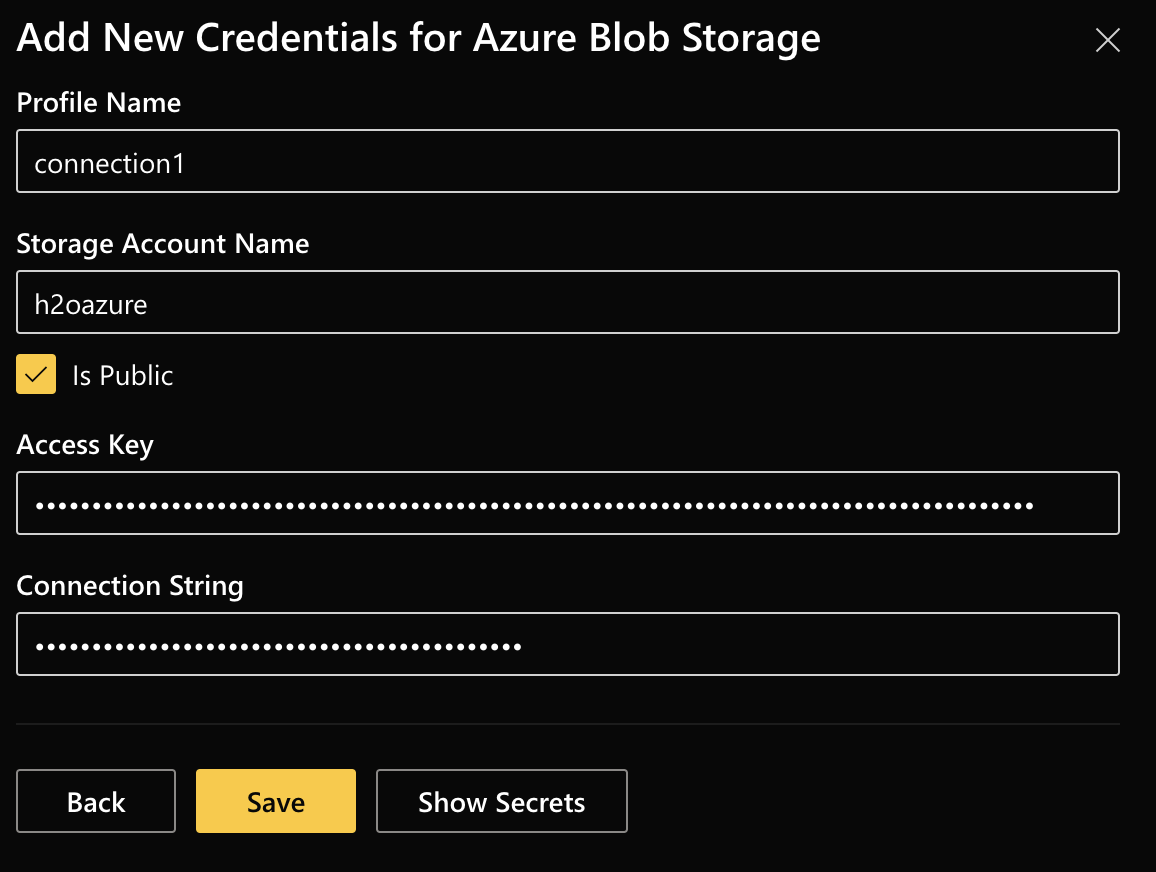Focus the hidden Connection String field
The image size is (1156, 872).
pos(567,644)
